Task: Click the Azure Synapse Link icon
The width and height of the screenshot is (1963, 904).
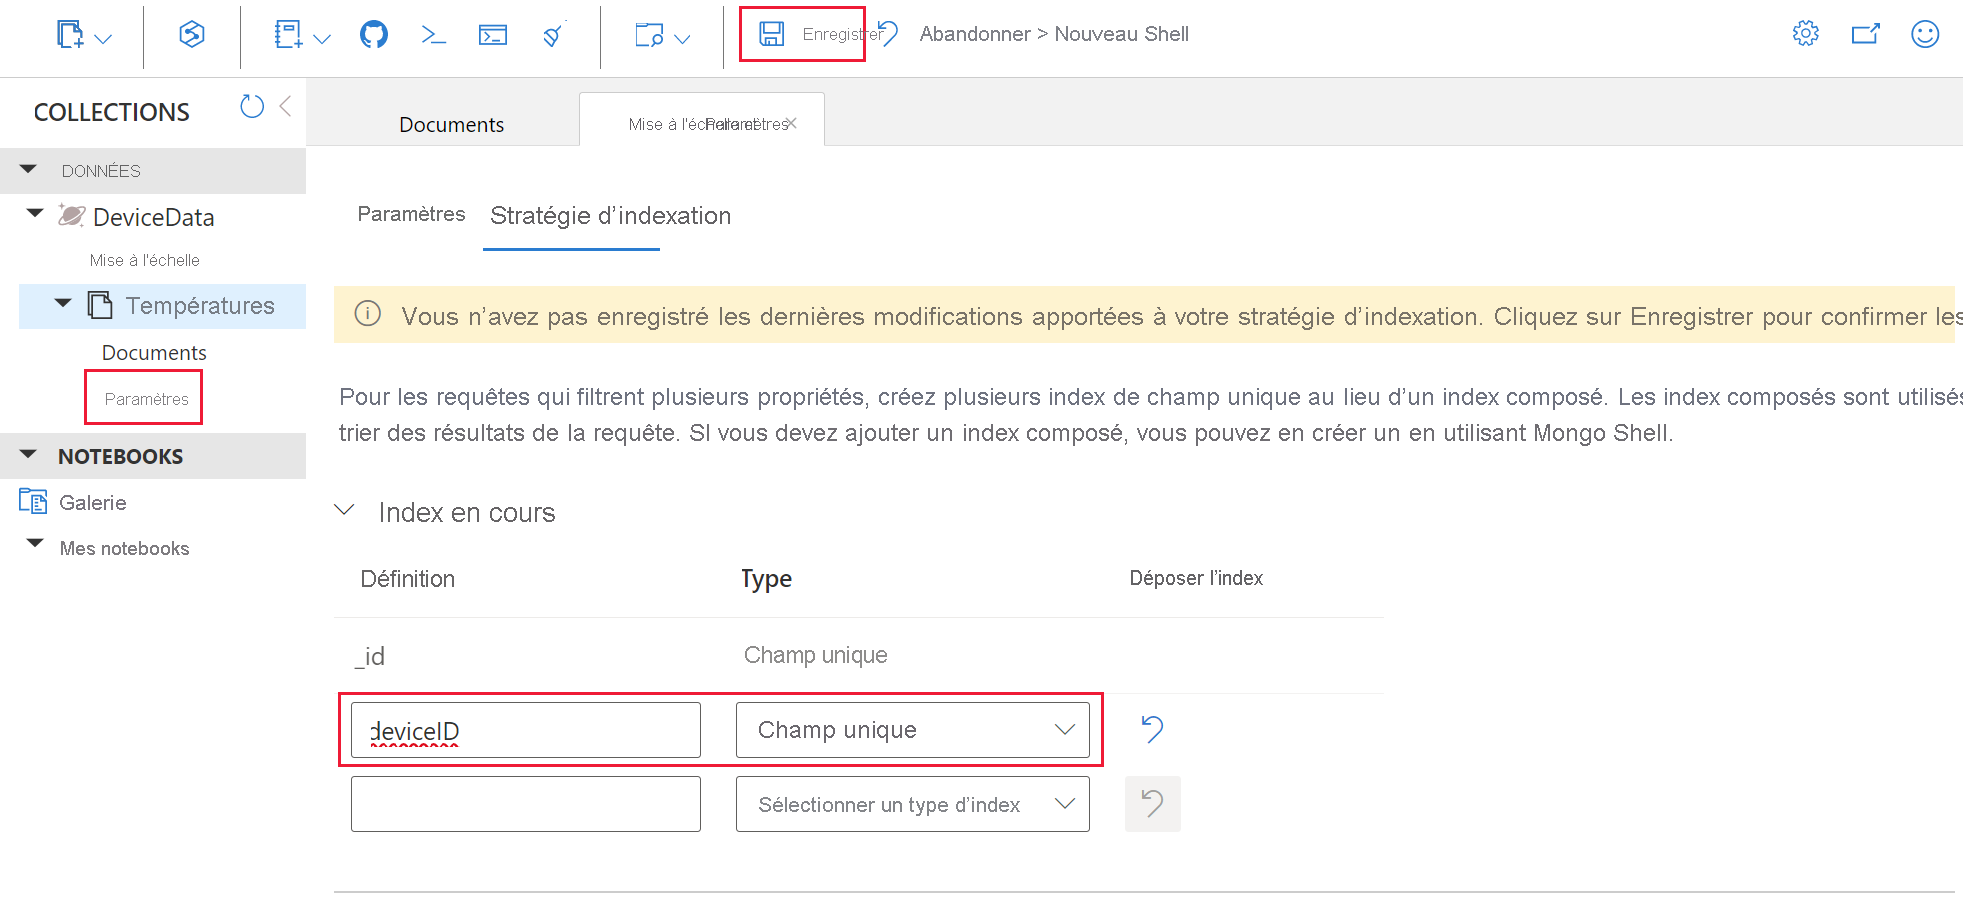Action: point(190,33)
